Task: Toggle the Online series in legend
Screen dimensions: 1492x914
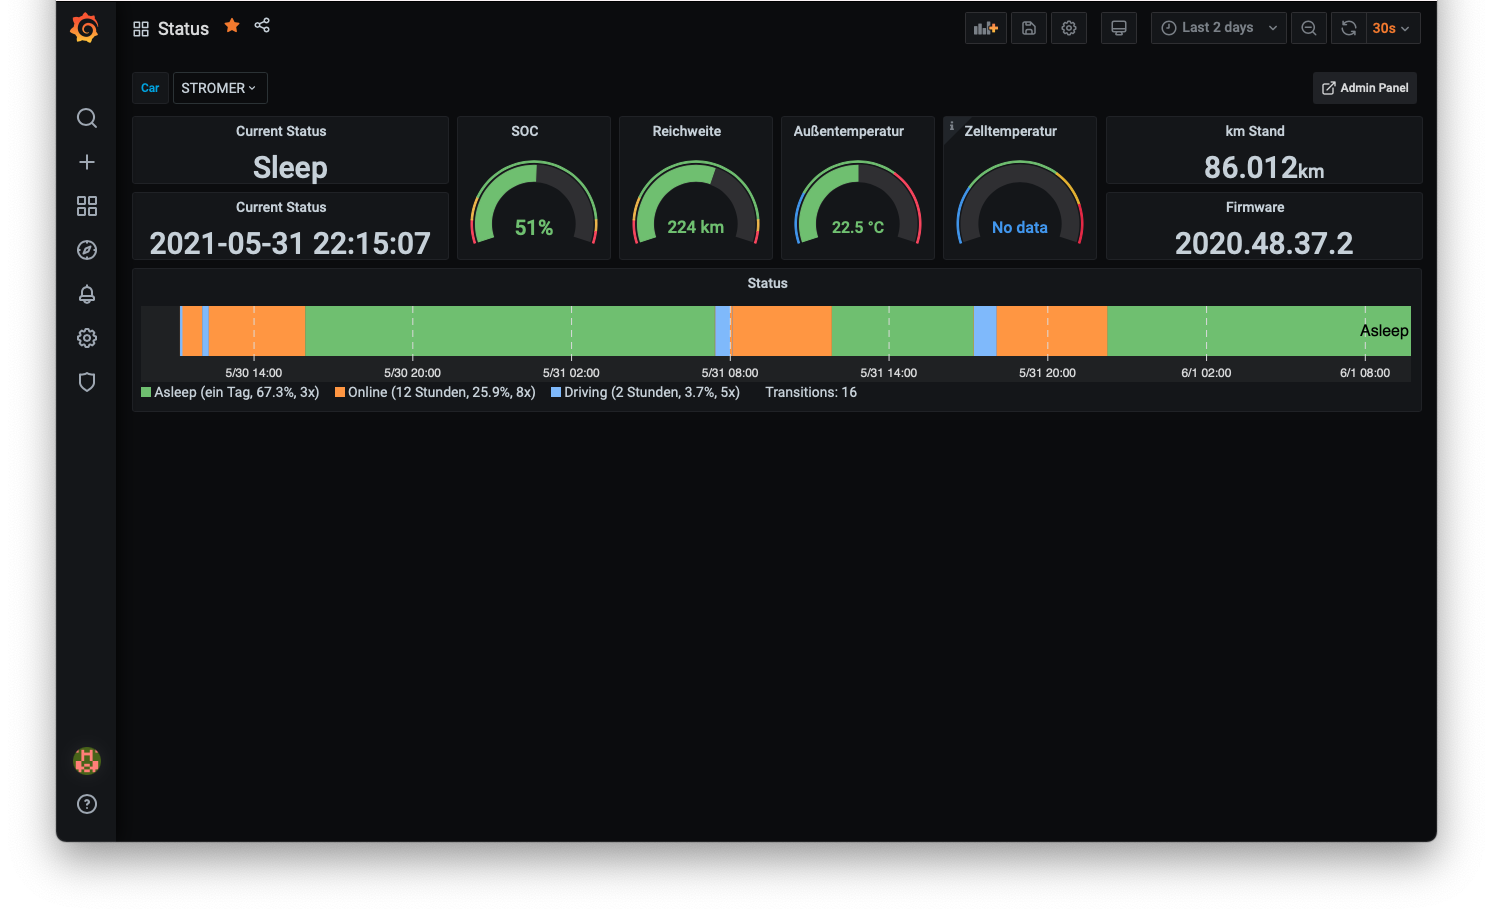Action: point(441,392)
